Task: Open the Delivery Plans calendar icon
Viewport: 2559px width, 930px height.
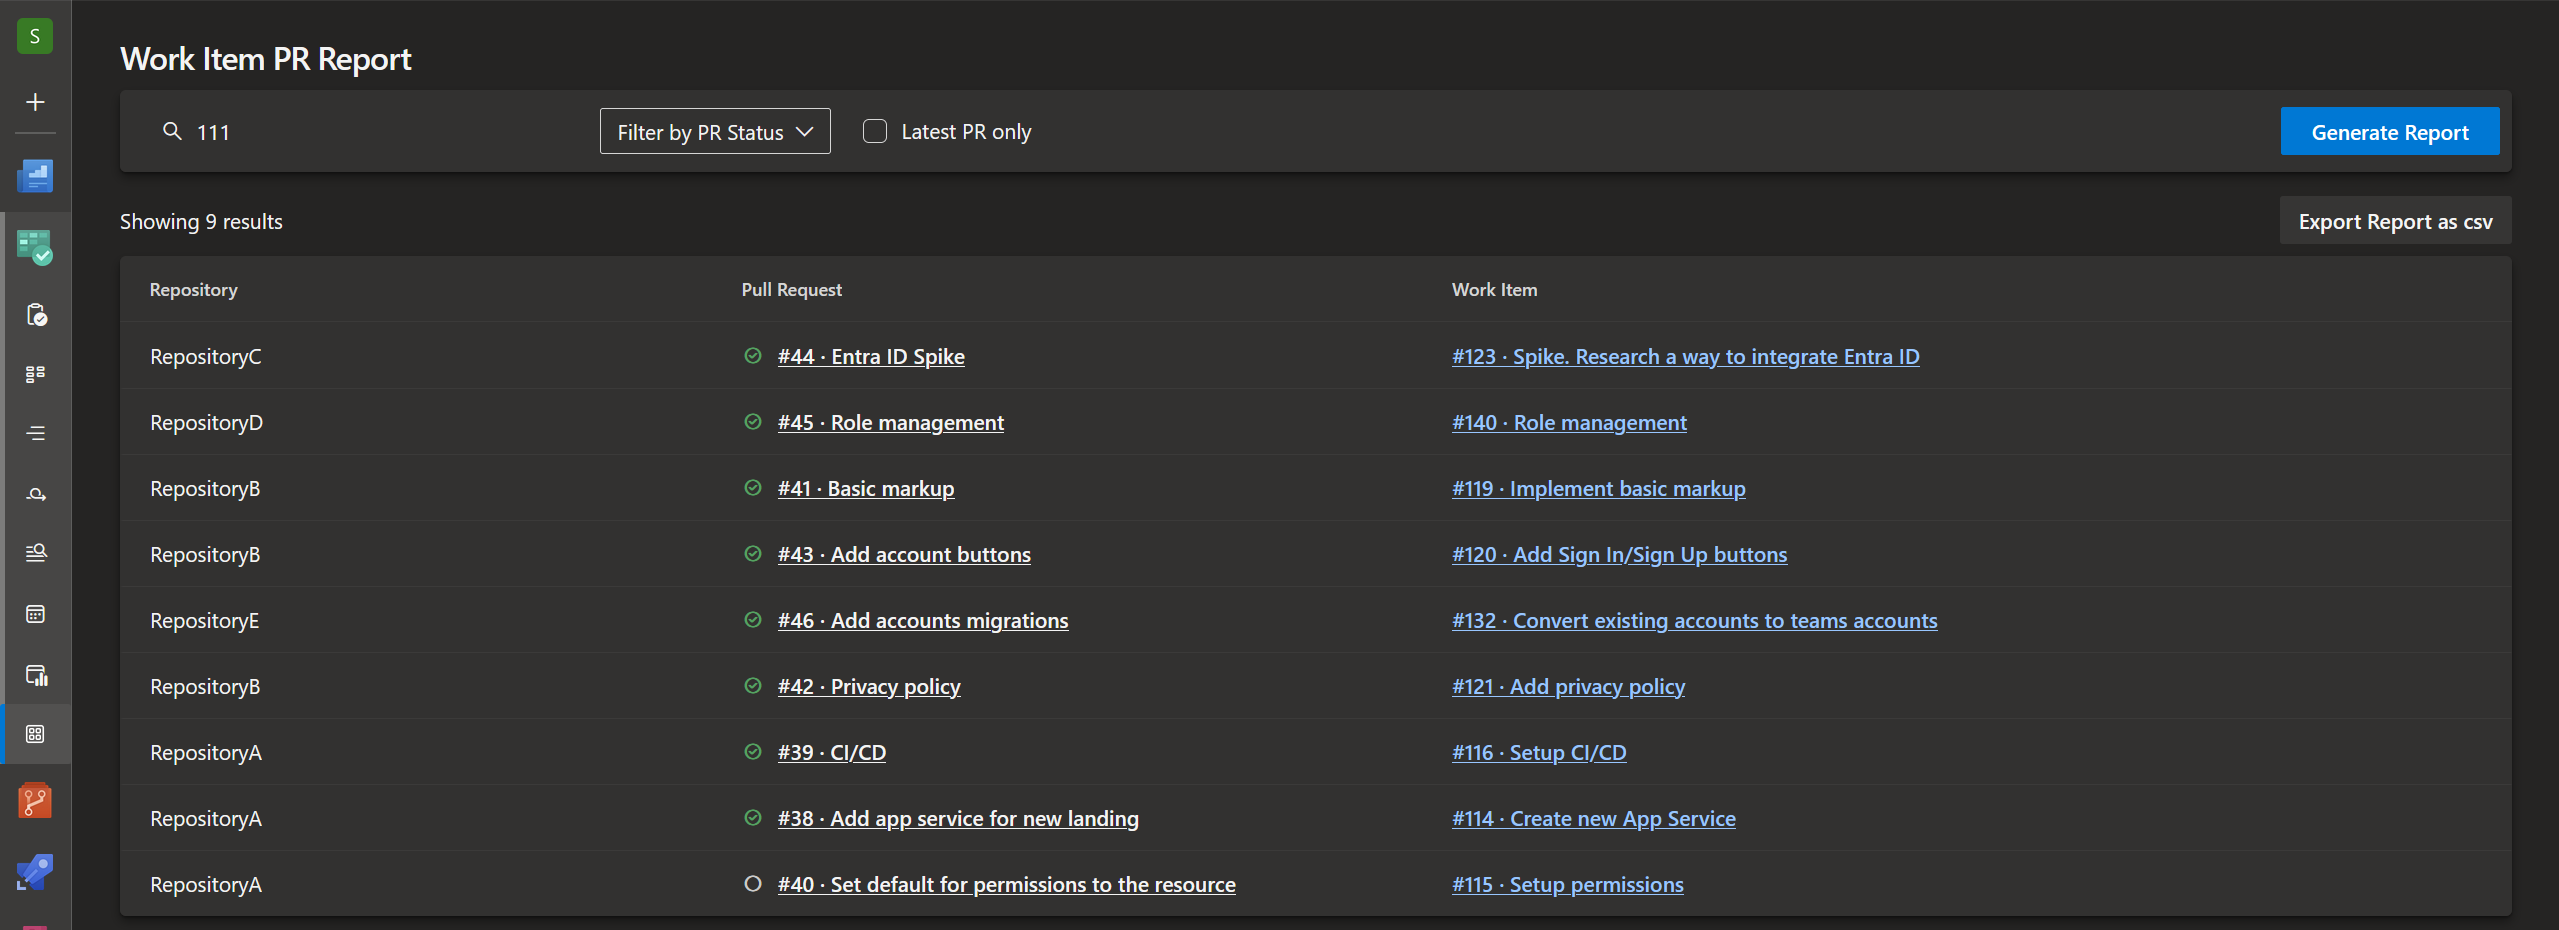Action: tap(35, 614)
